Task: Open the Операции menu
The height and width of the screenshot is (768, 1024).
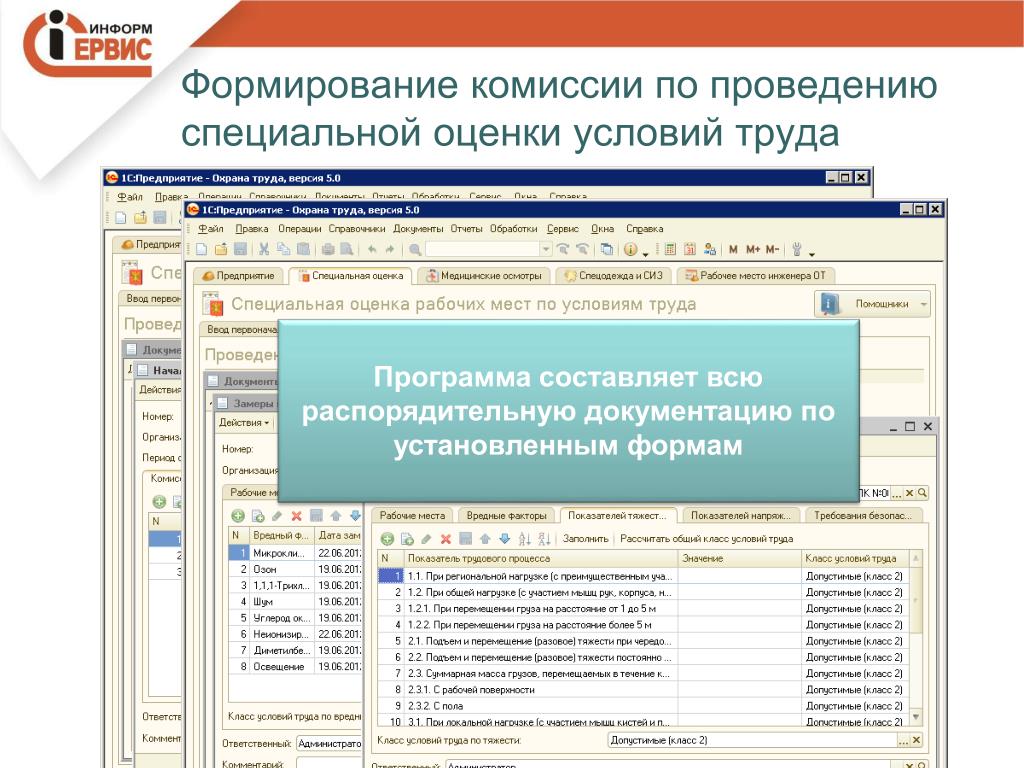Action: point(299,229)
